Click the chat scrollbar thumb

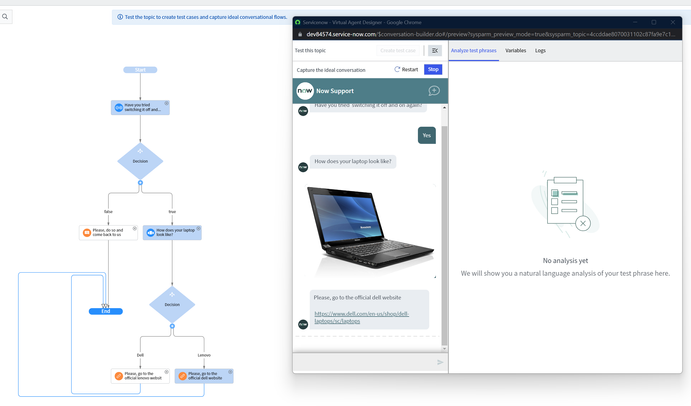tap(444, 236)
